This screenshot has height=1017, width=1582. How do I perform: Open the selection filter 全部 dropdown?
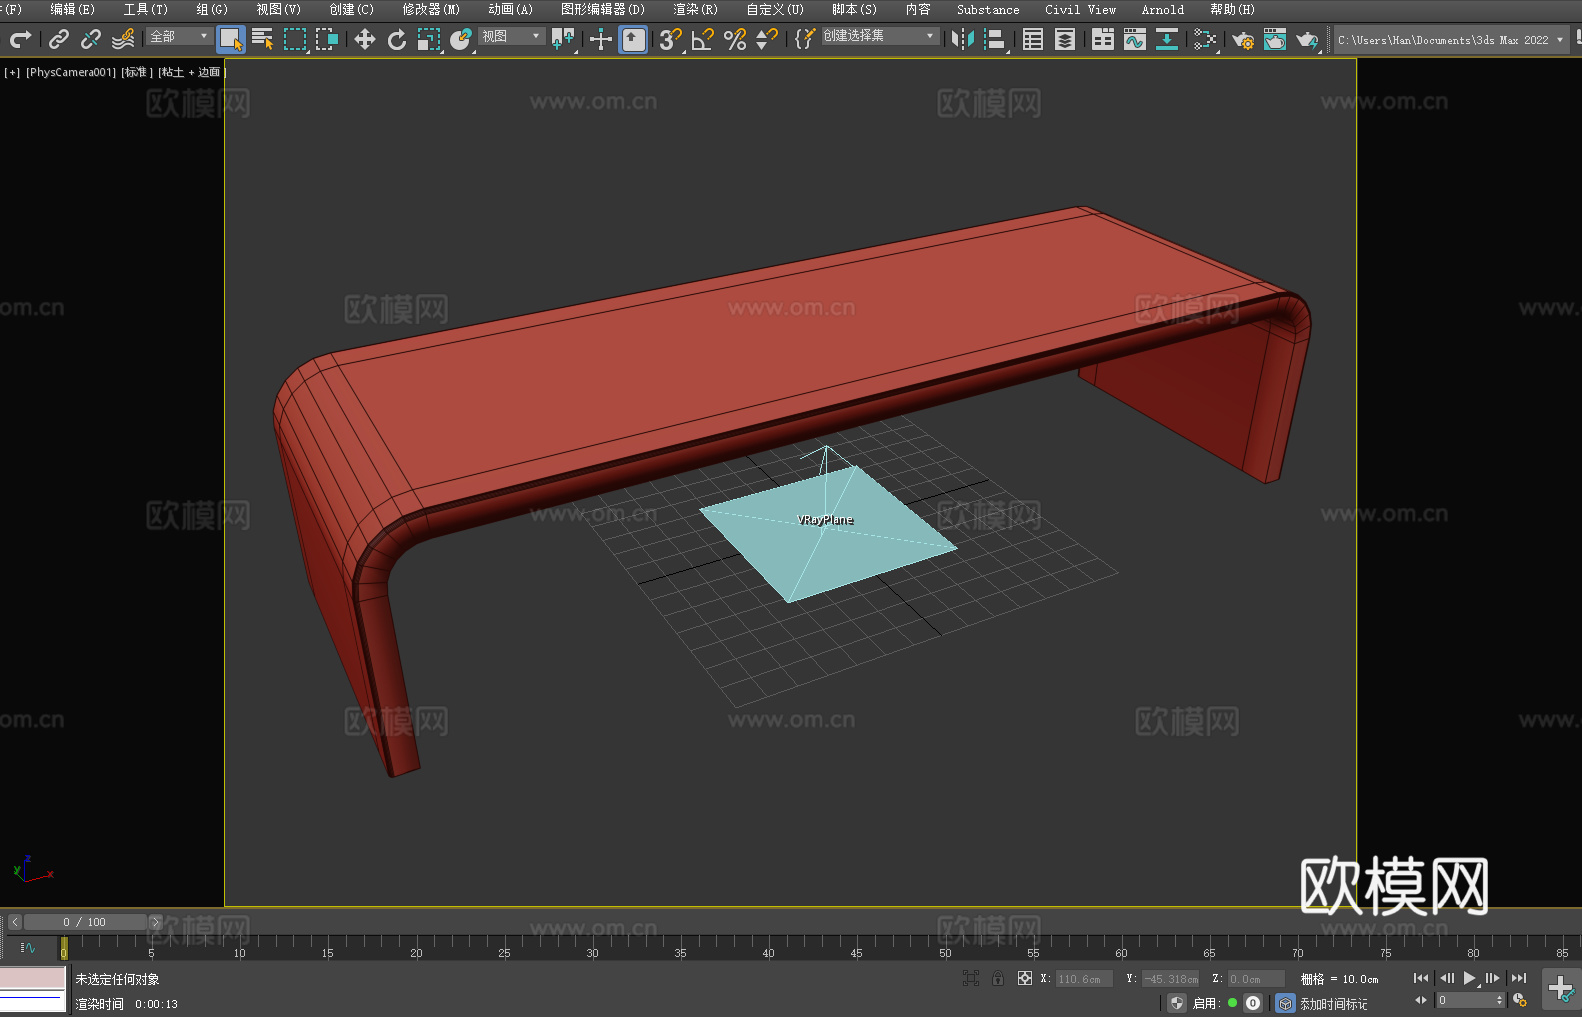(179, 36)
